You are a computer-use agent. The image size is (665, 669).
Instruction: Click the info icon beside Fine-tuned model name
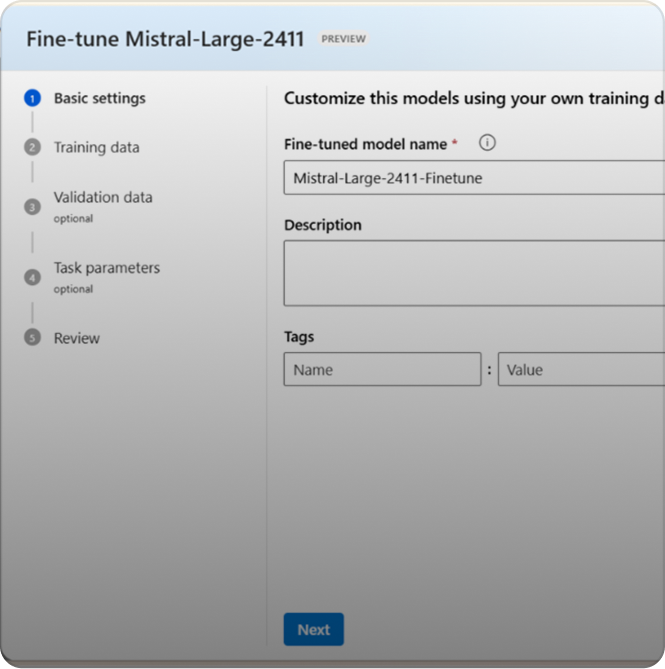[x=487, y=143]
